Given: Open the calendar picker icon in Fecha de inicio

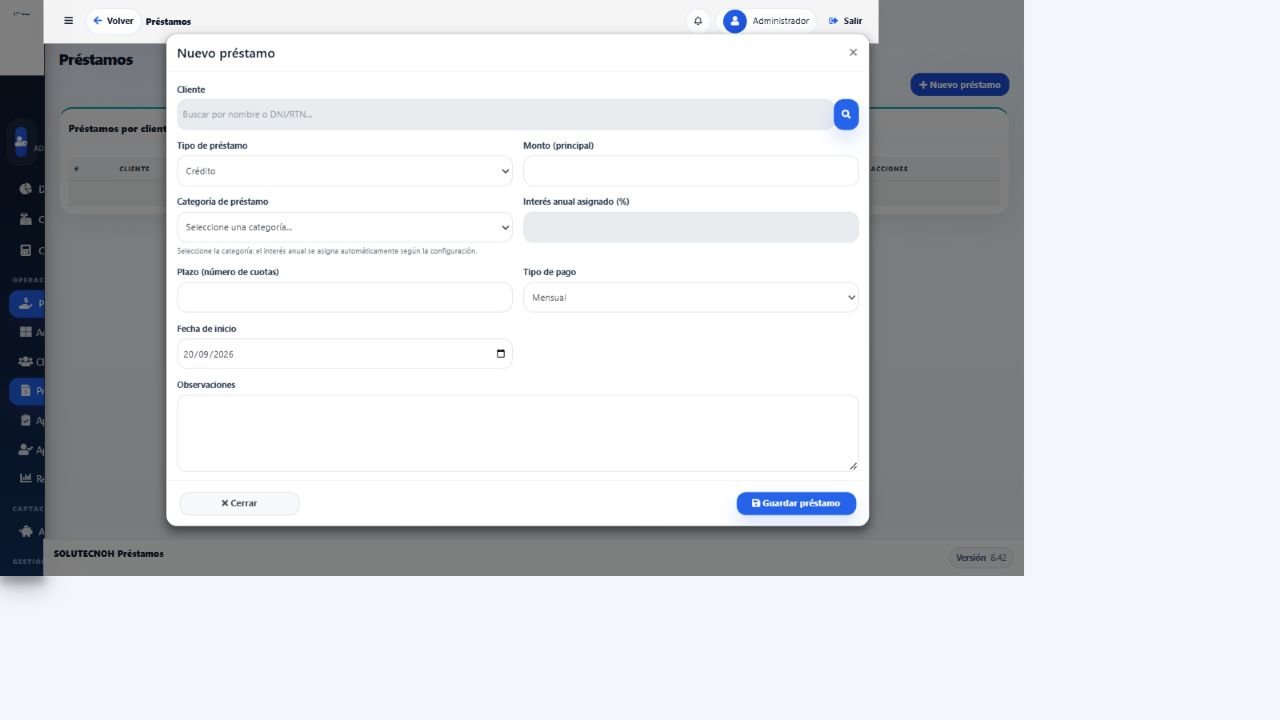Looking at the screenshot, I should (501, 354).
